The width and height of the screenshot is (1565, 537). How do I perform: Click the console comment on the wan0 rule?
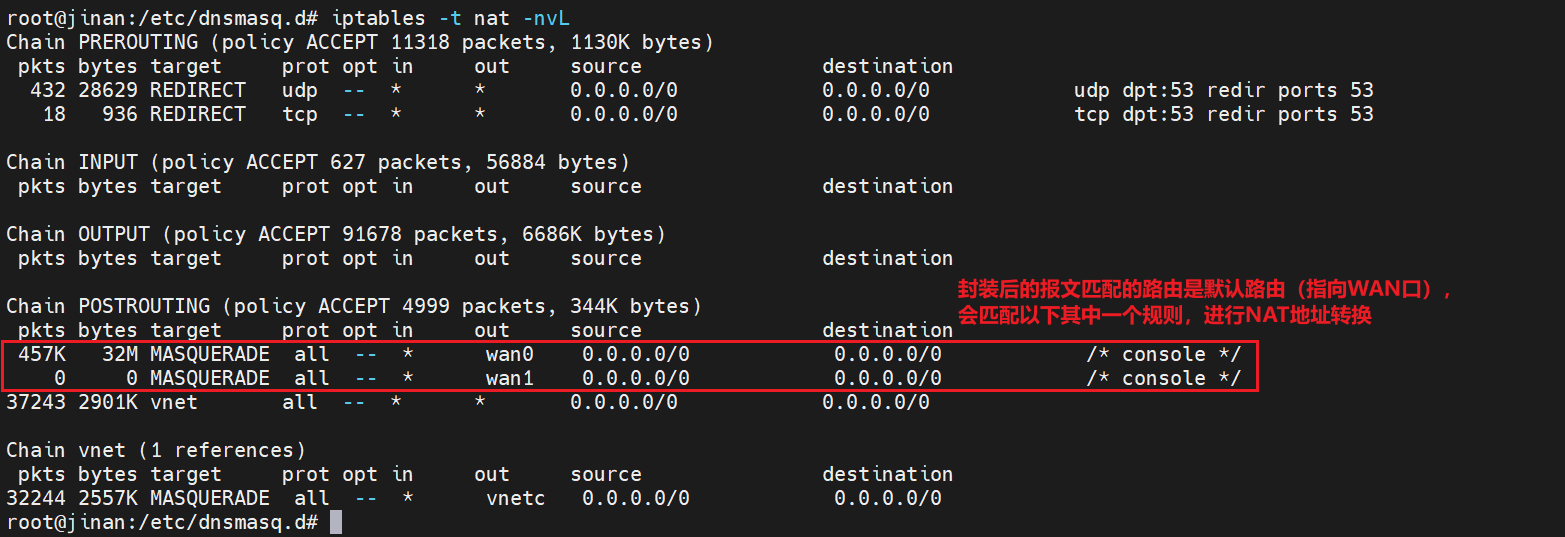tap(1163, 354)
